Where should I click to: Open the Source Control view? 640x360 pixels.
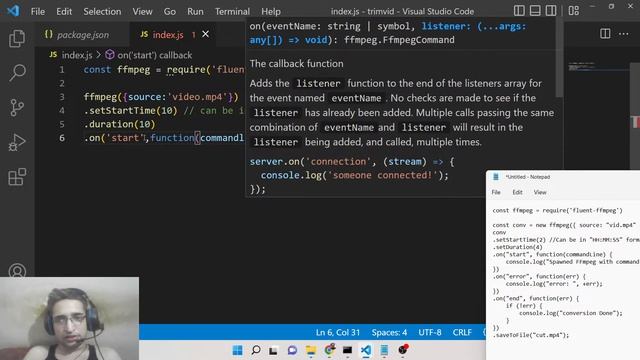tap(17, 108)
